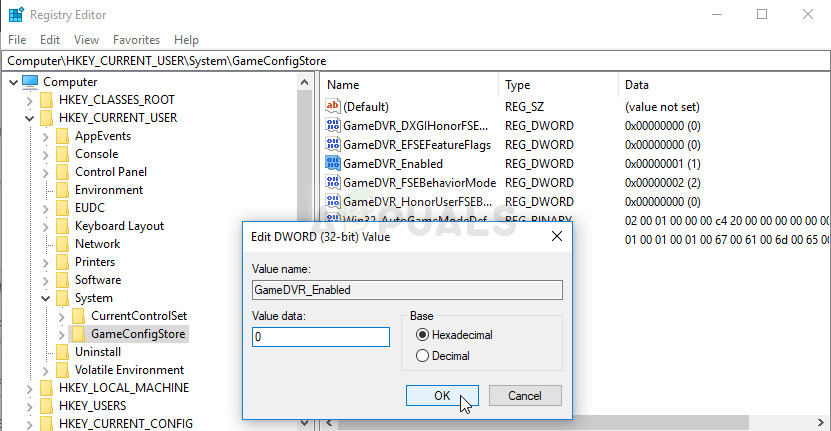Click the Computer icon in tree

point(30,82)
